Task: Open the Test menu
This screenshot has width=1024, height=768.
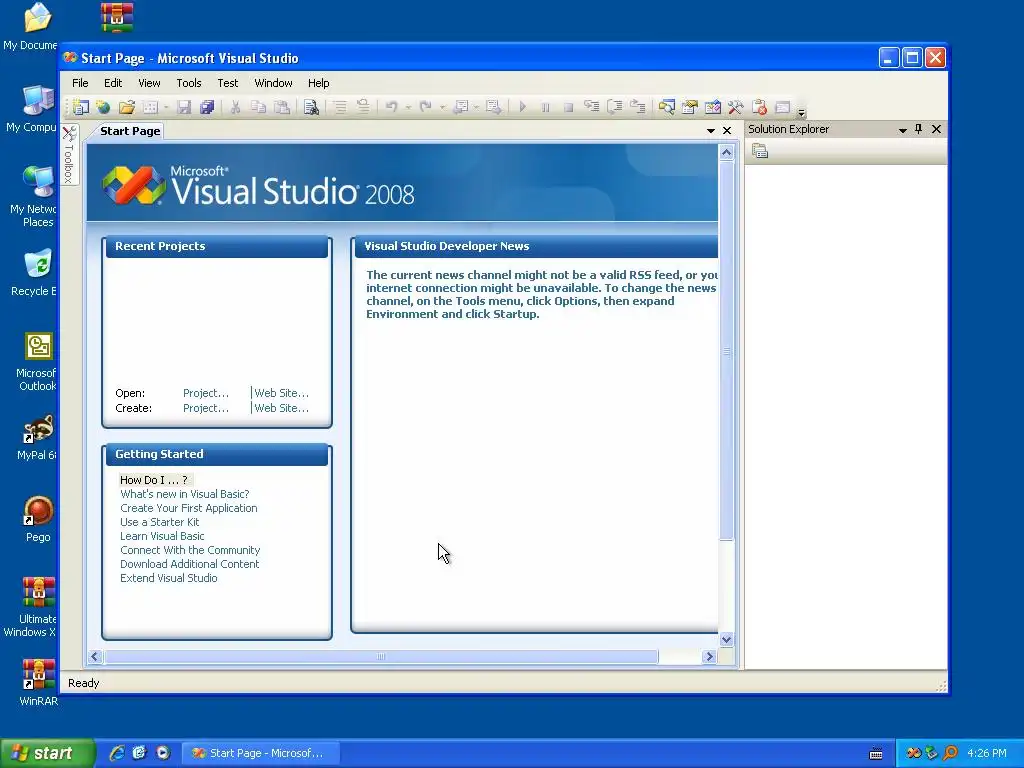Action: tap(228, 83)
